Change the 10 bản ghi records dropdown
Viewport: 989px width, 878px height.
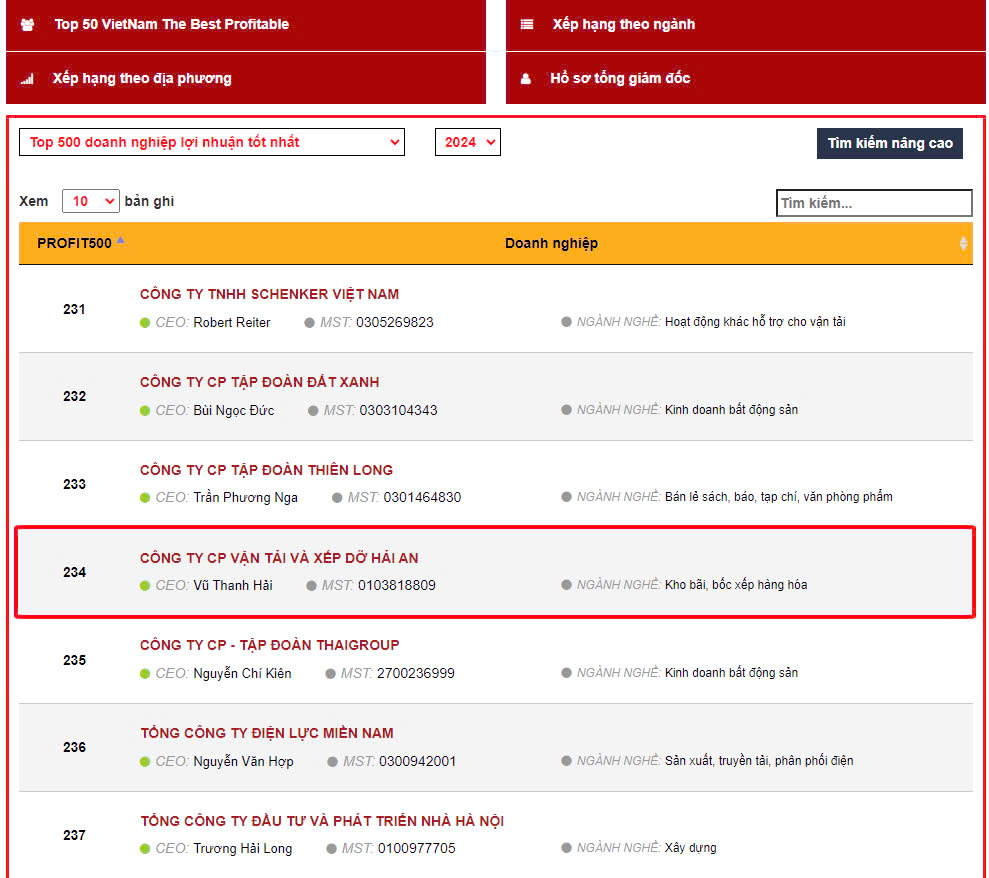pos(91,201)
